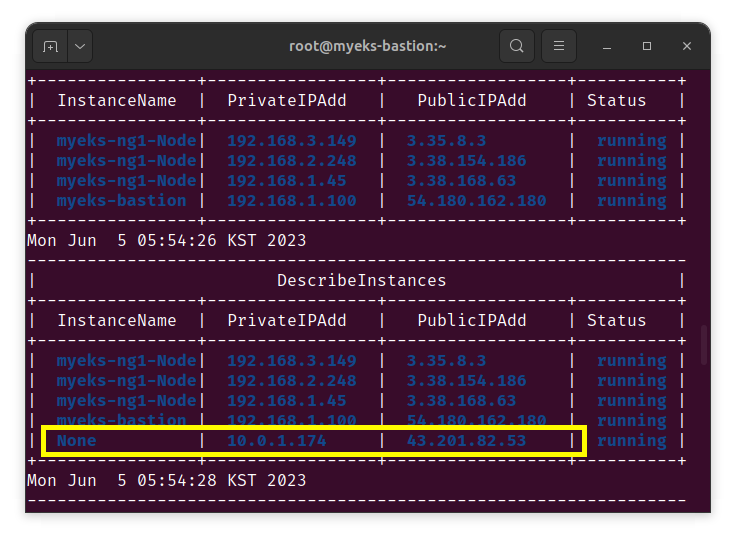Image resolution: width=736 pixels, height=541 pixels.
Task: Click 3.35.8.3 in the upper table
Action: pyautogui.click(x=446, y=141)
